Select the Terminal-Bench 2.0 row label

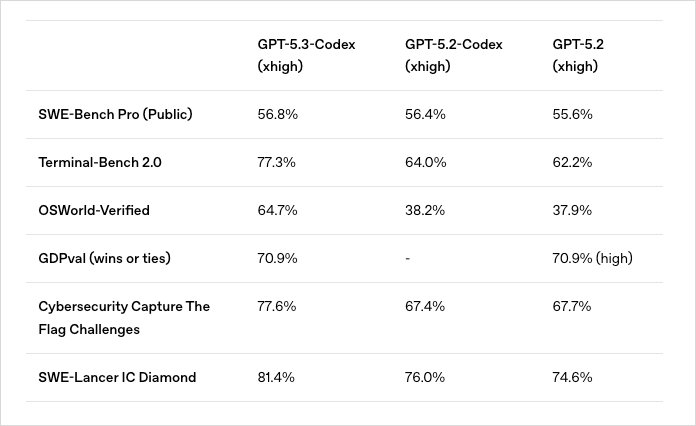(x=100, y=162)
